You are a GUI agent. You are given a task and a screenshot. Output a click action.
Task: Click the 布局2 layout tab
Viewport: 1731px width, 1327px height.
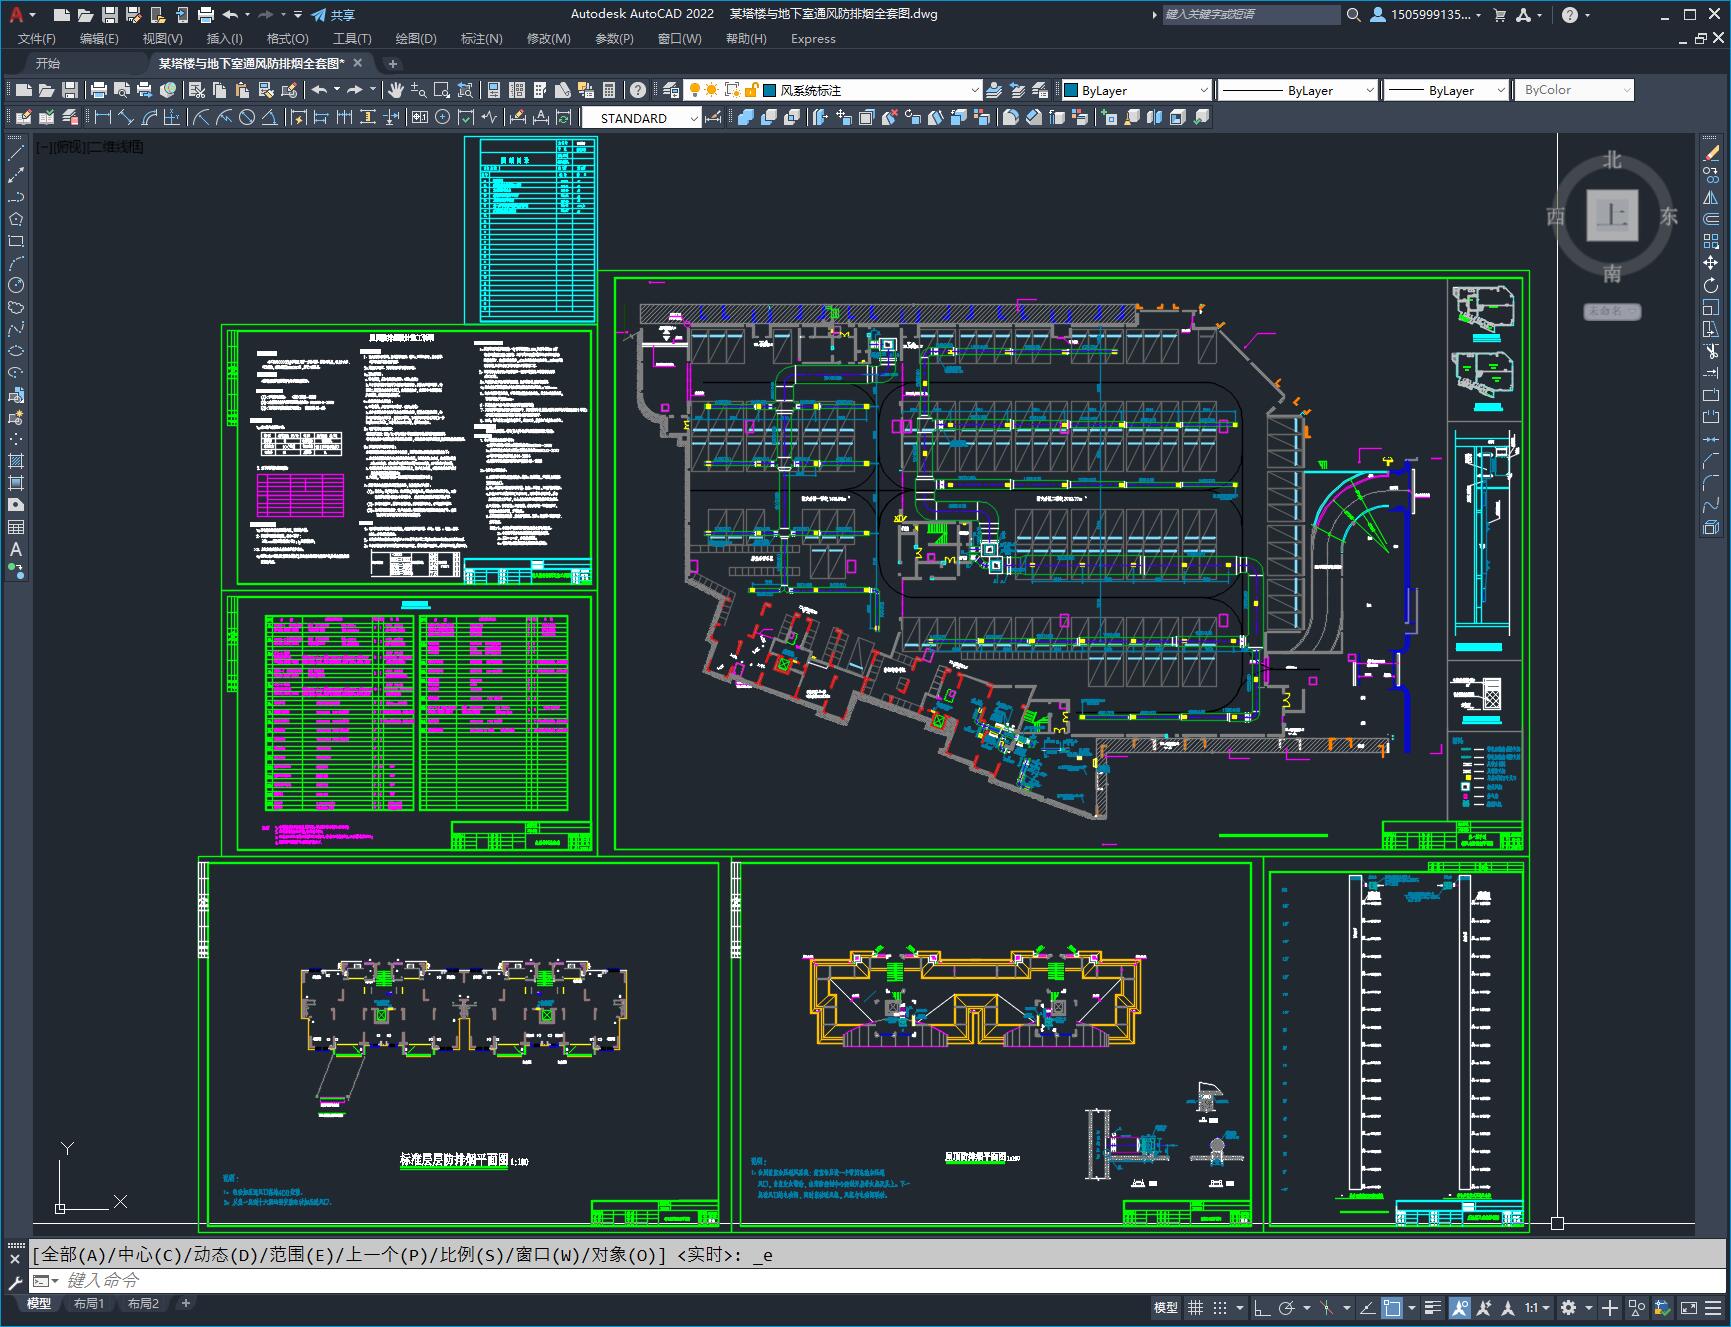pyautogui.click(x=143, y=1303)
